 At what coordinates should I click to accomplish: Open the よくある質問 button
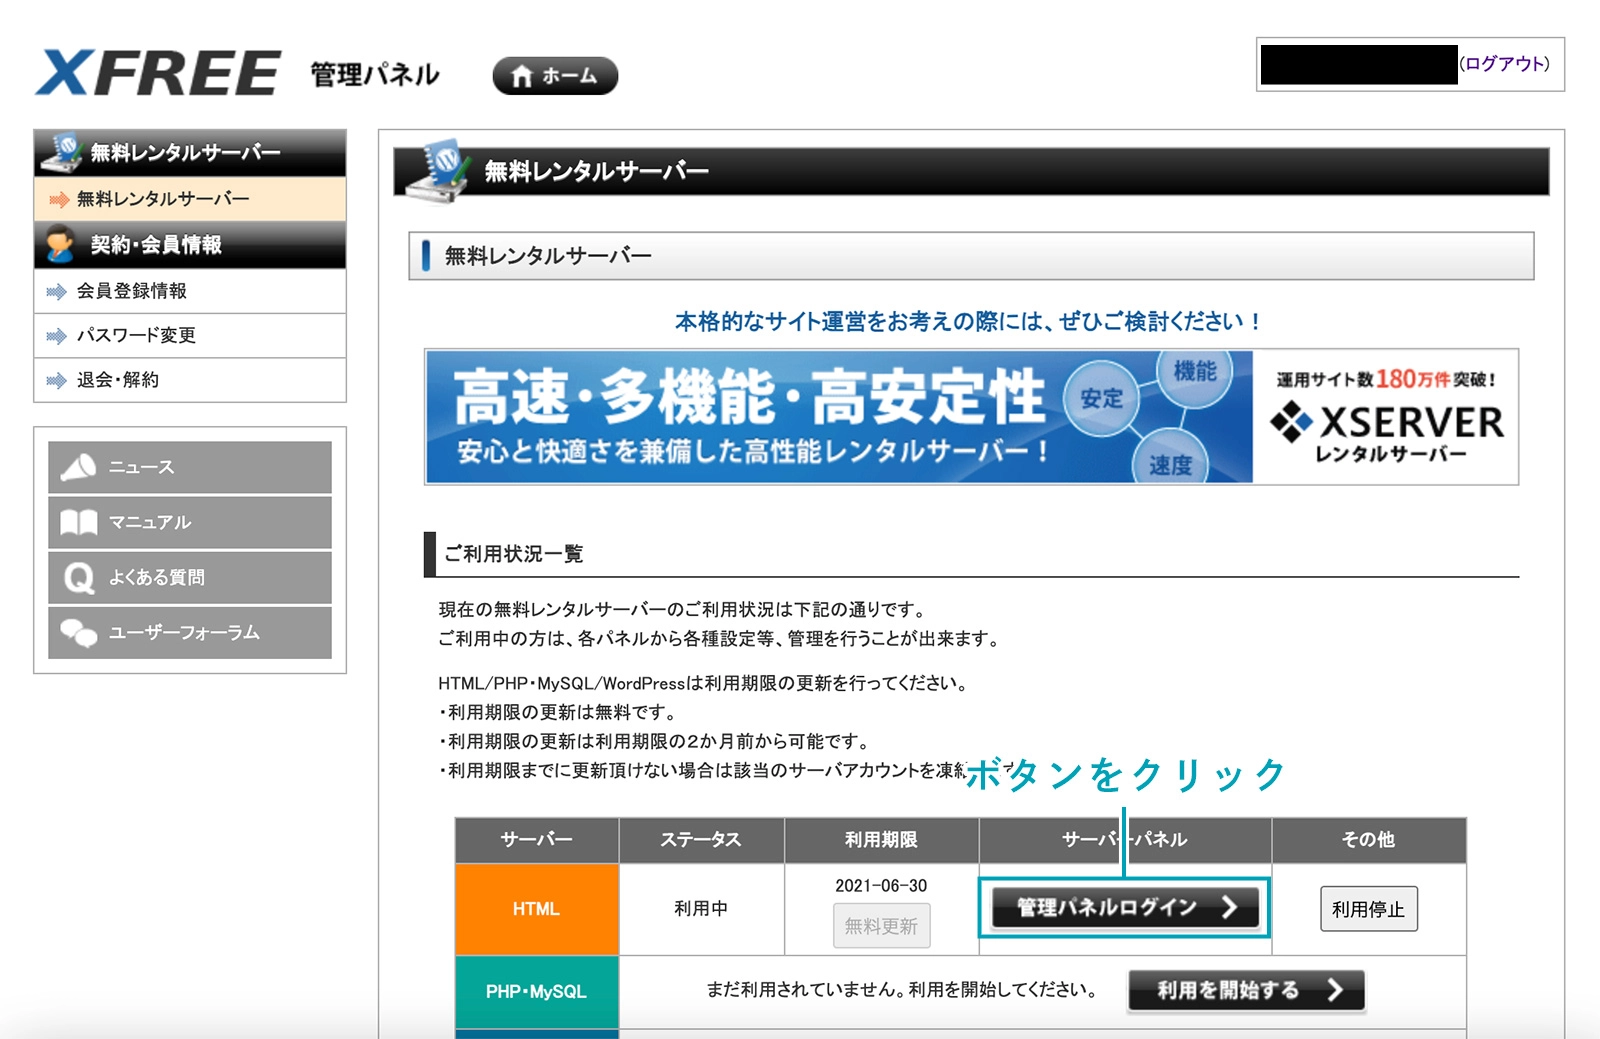click(190, 577)
